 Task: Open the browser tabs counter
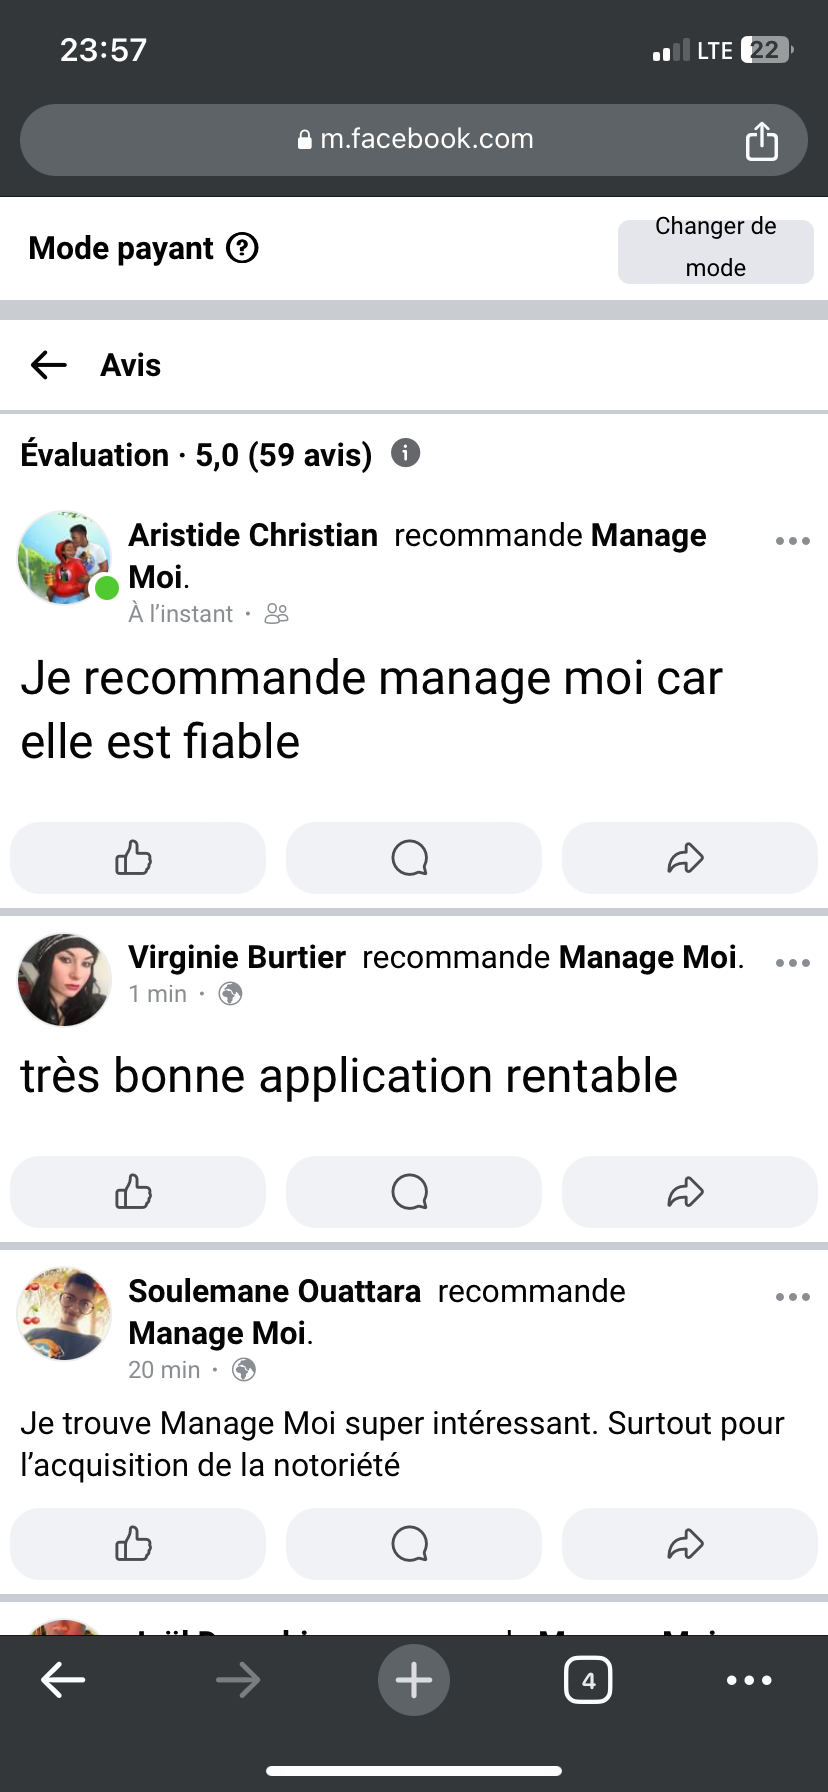pos(588,1680)
